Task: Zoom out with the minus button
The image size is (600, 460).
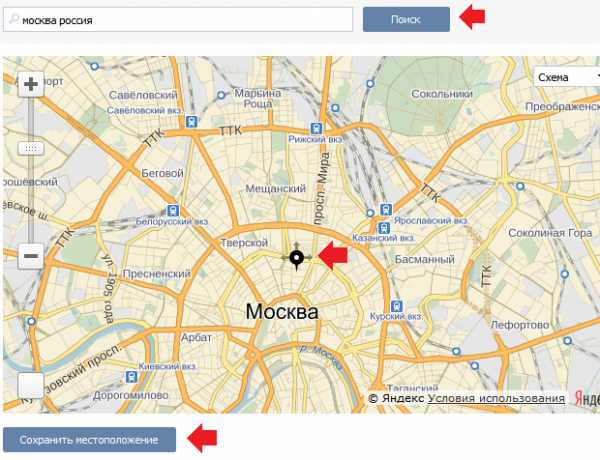Action: point(31,256)
